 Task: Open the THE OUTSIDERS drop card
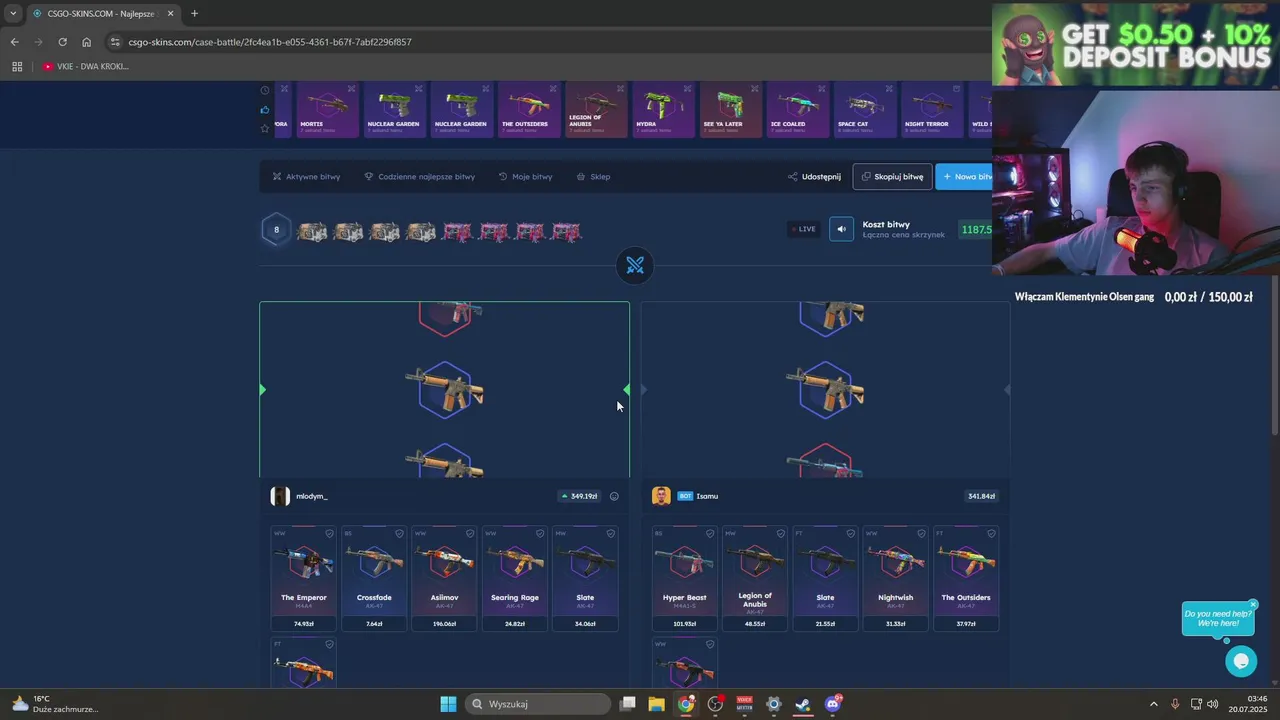pyautogui.click(x=528, y=109)
